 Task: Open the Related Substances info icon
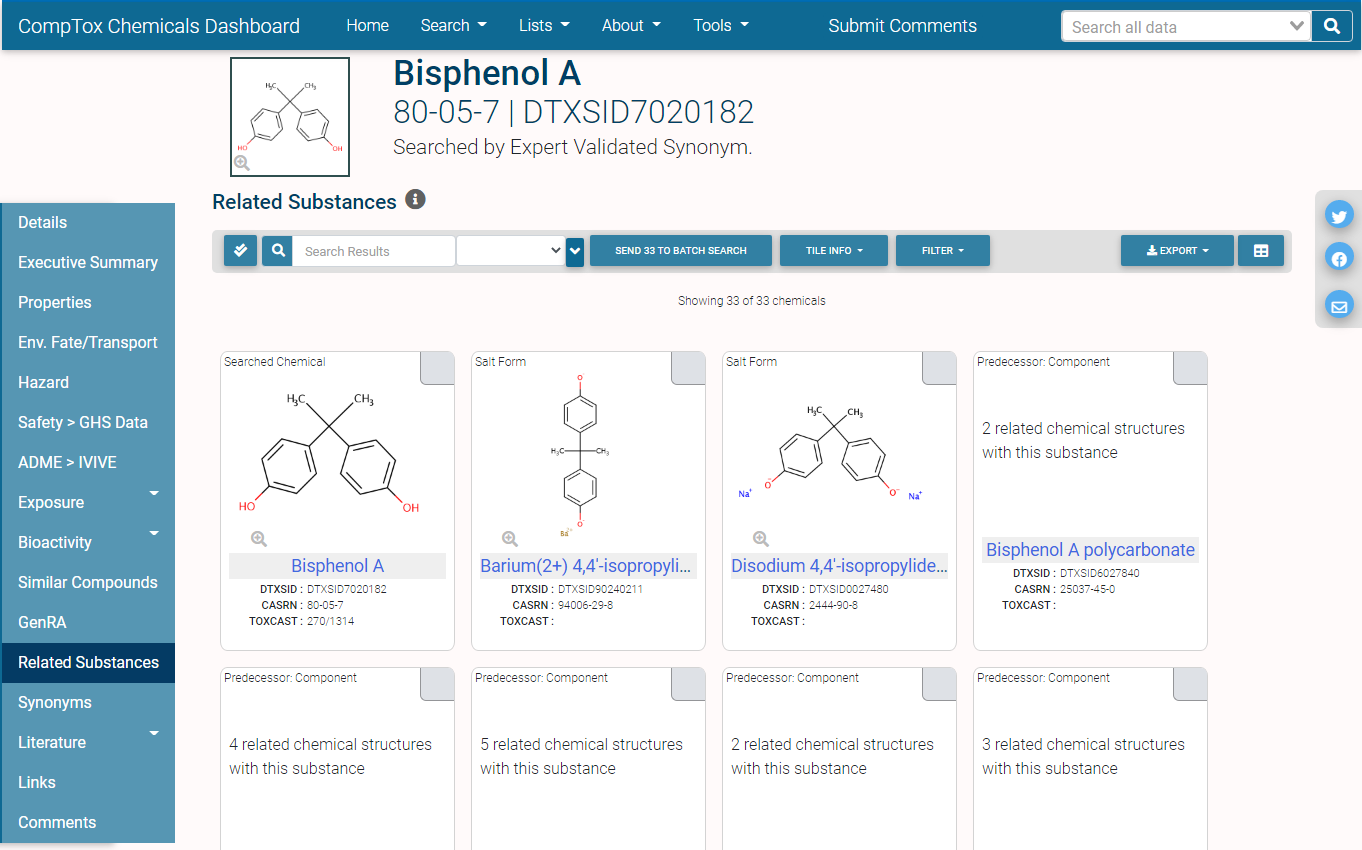[416, 200]
